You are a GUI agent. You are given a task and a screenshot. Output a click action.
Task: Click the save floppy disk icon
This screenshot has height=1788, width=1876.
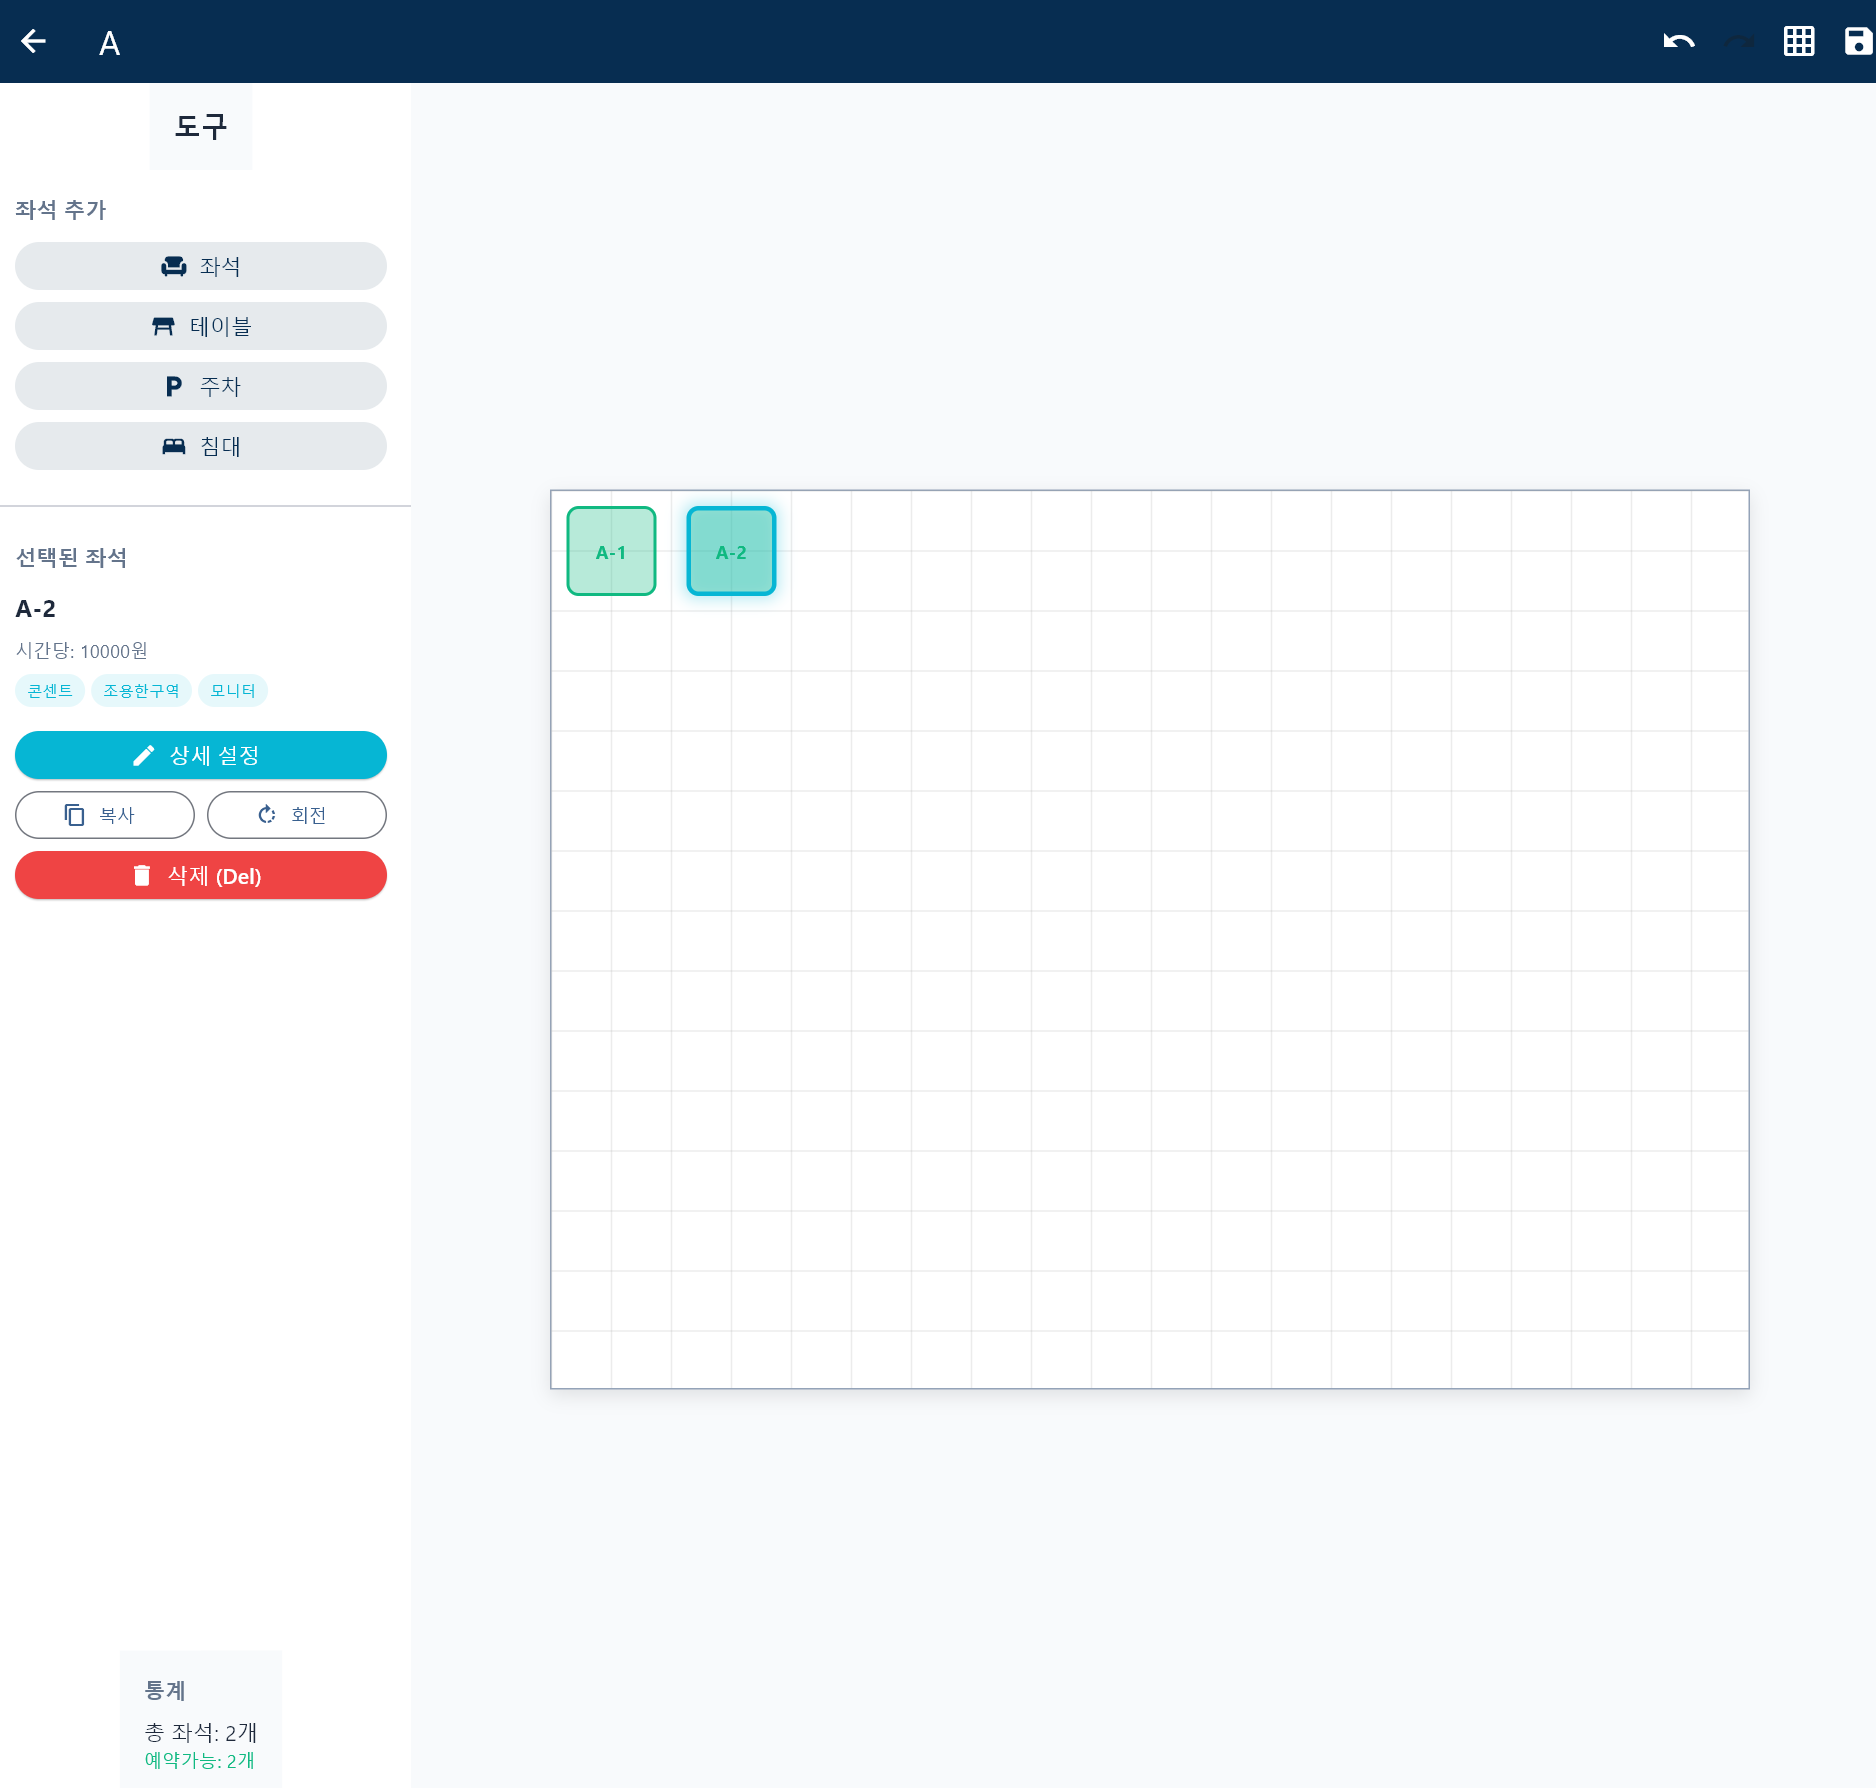coord(1857,41)
